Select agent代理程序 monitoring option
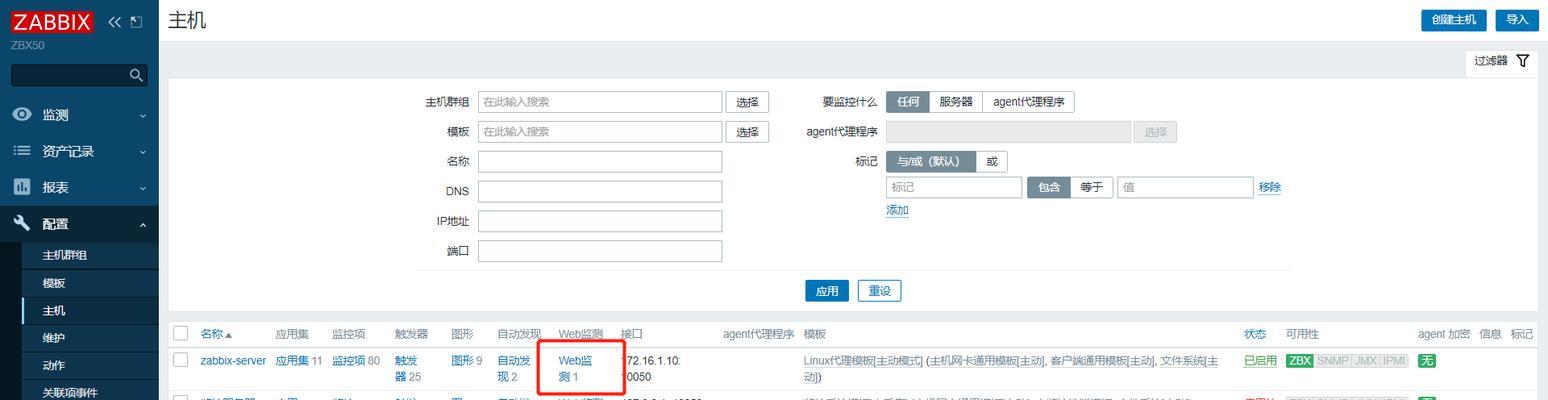Viewport: 1548px width, 400px height. pyautogui.click(x=1029, y=102)
